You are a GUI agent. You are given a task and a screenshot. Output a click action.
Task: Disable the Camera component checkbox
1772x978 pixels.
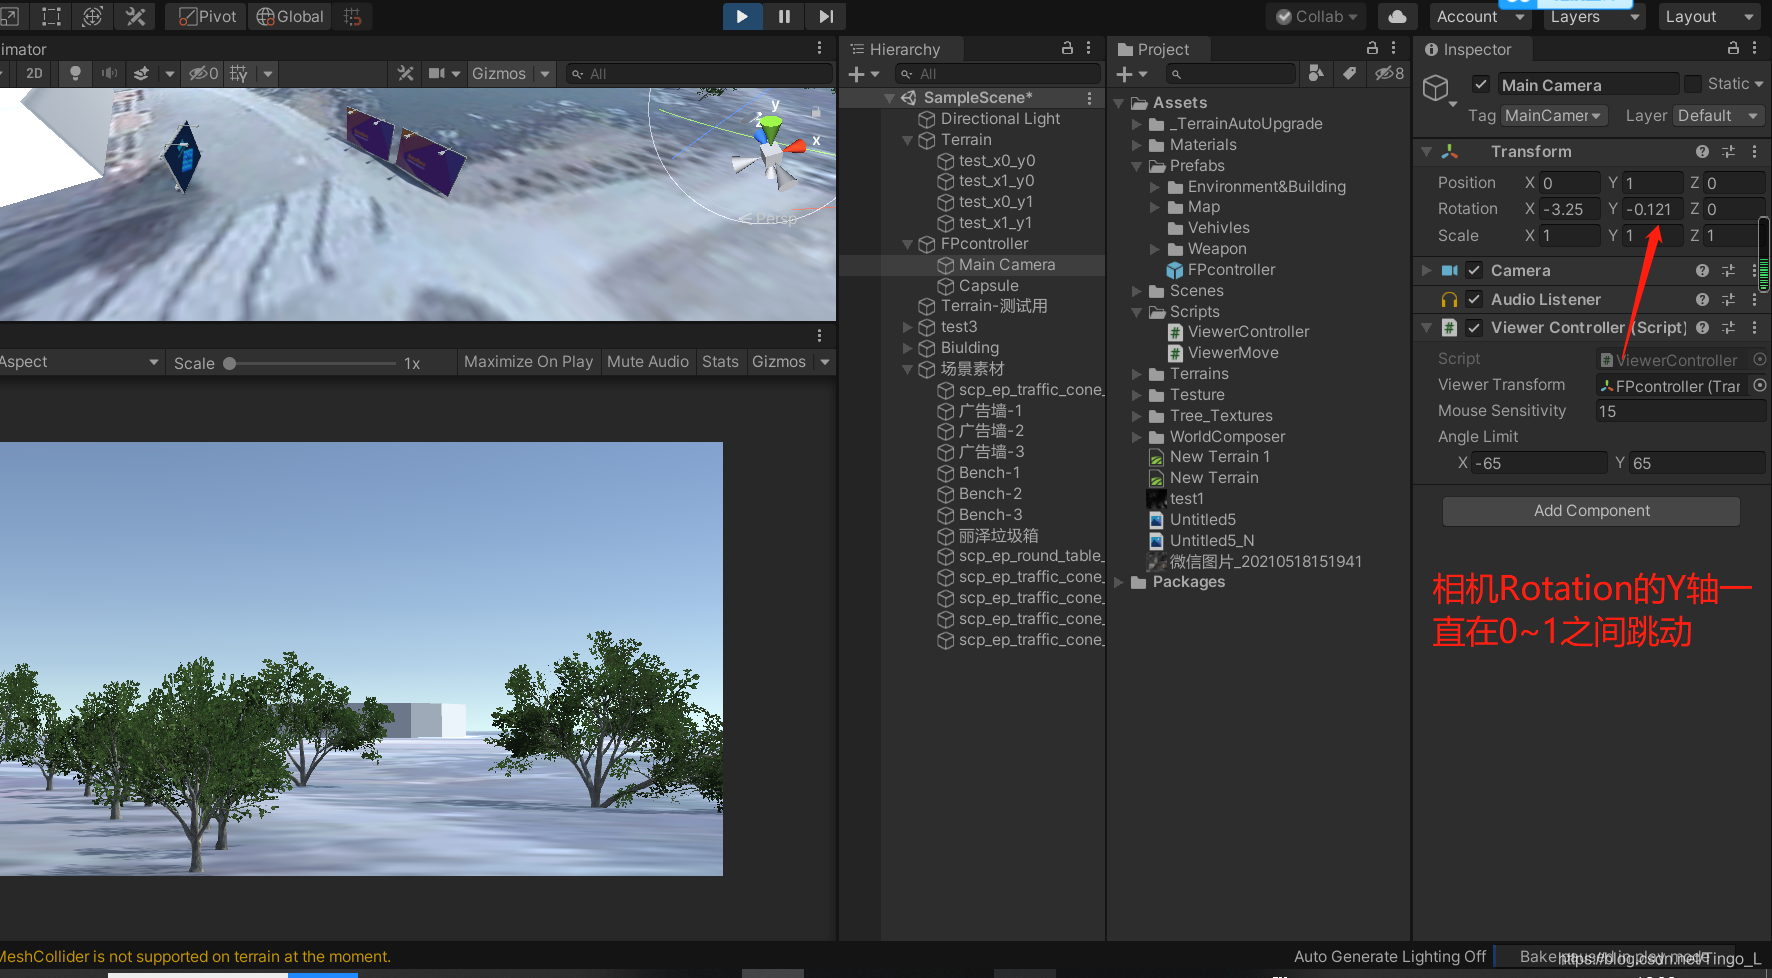1474,270
